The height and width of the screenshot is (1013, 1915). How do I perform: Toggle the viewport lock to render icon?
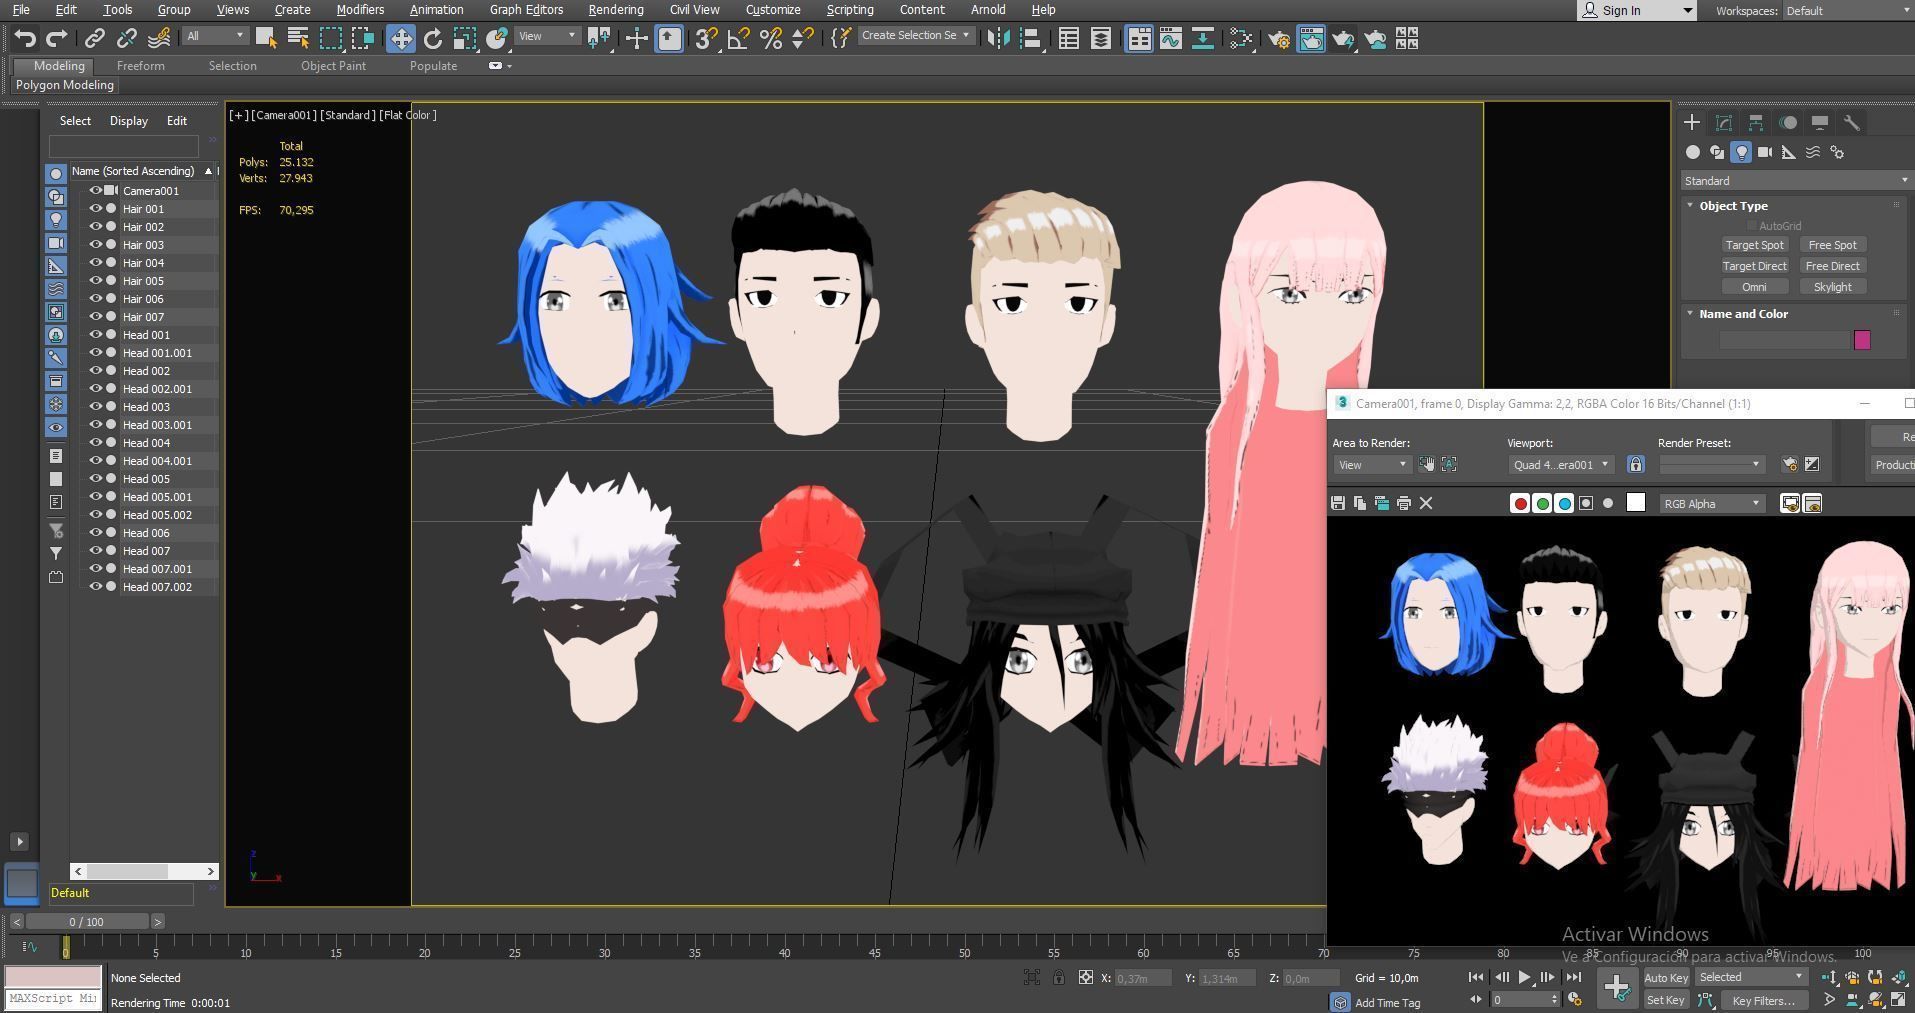coord(1636,464)
